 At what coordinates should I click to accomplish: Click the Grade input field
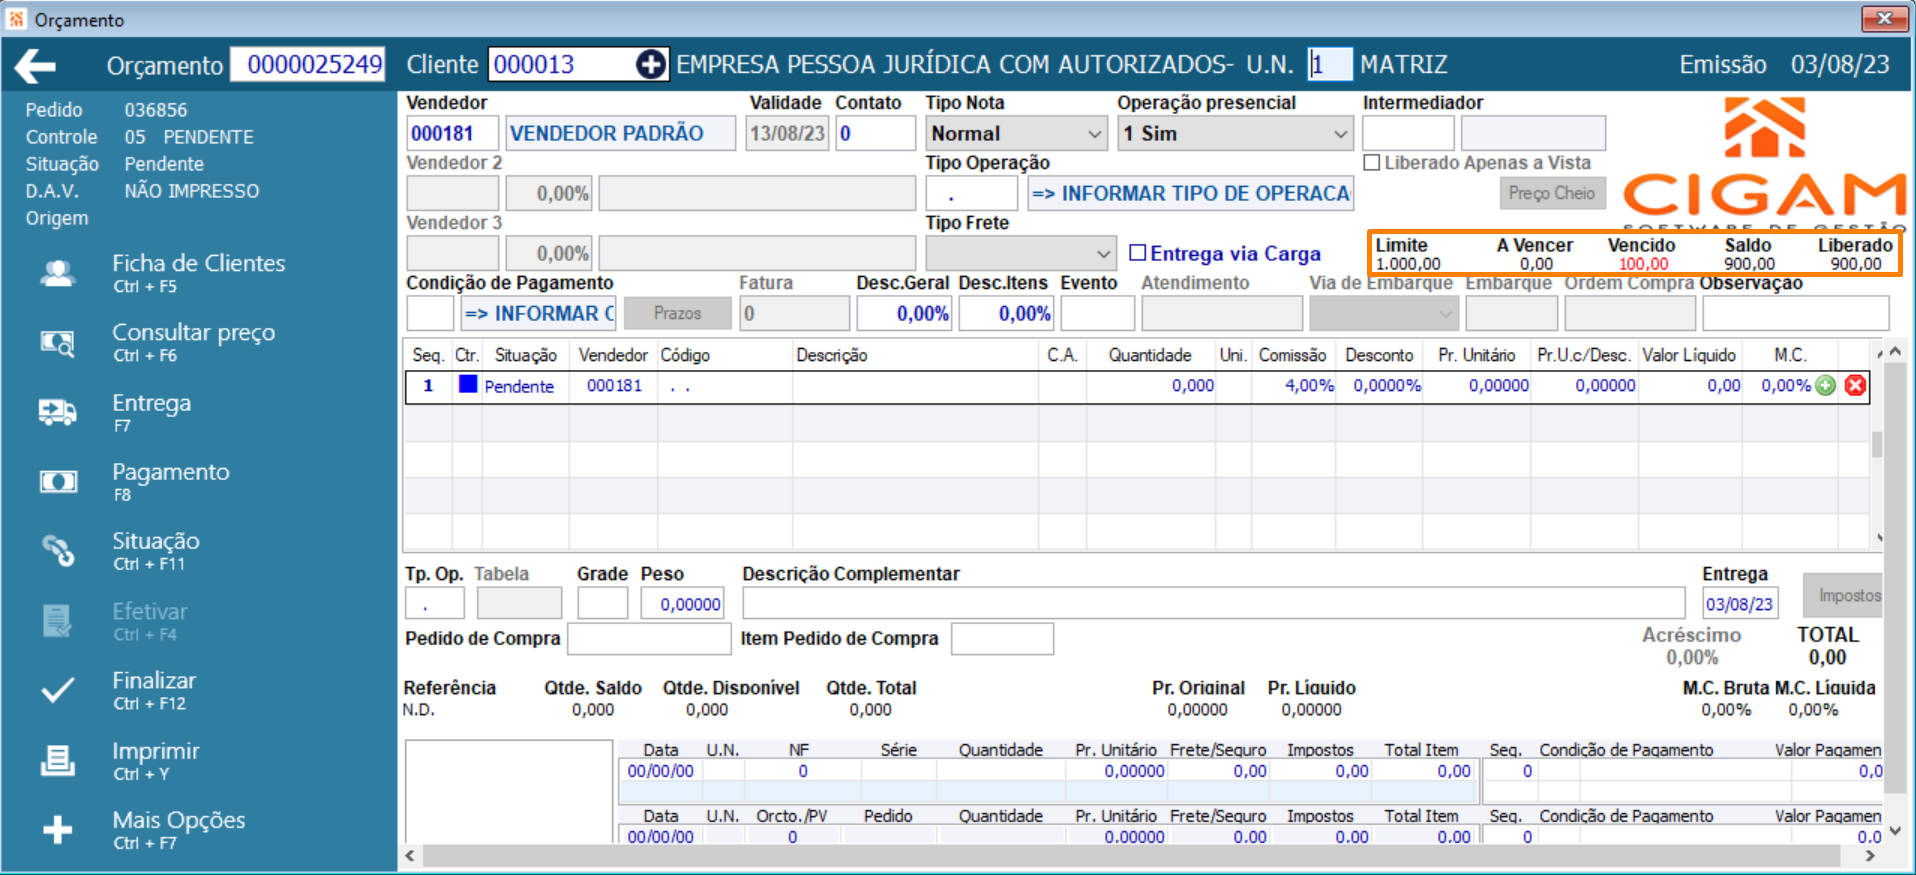pos(602,604)
